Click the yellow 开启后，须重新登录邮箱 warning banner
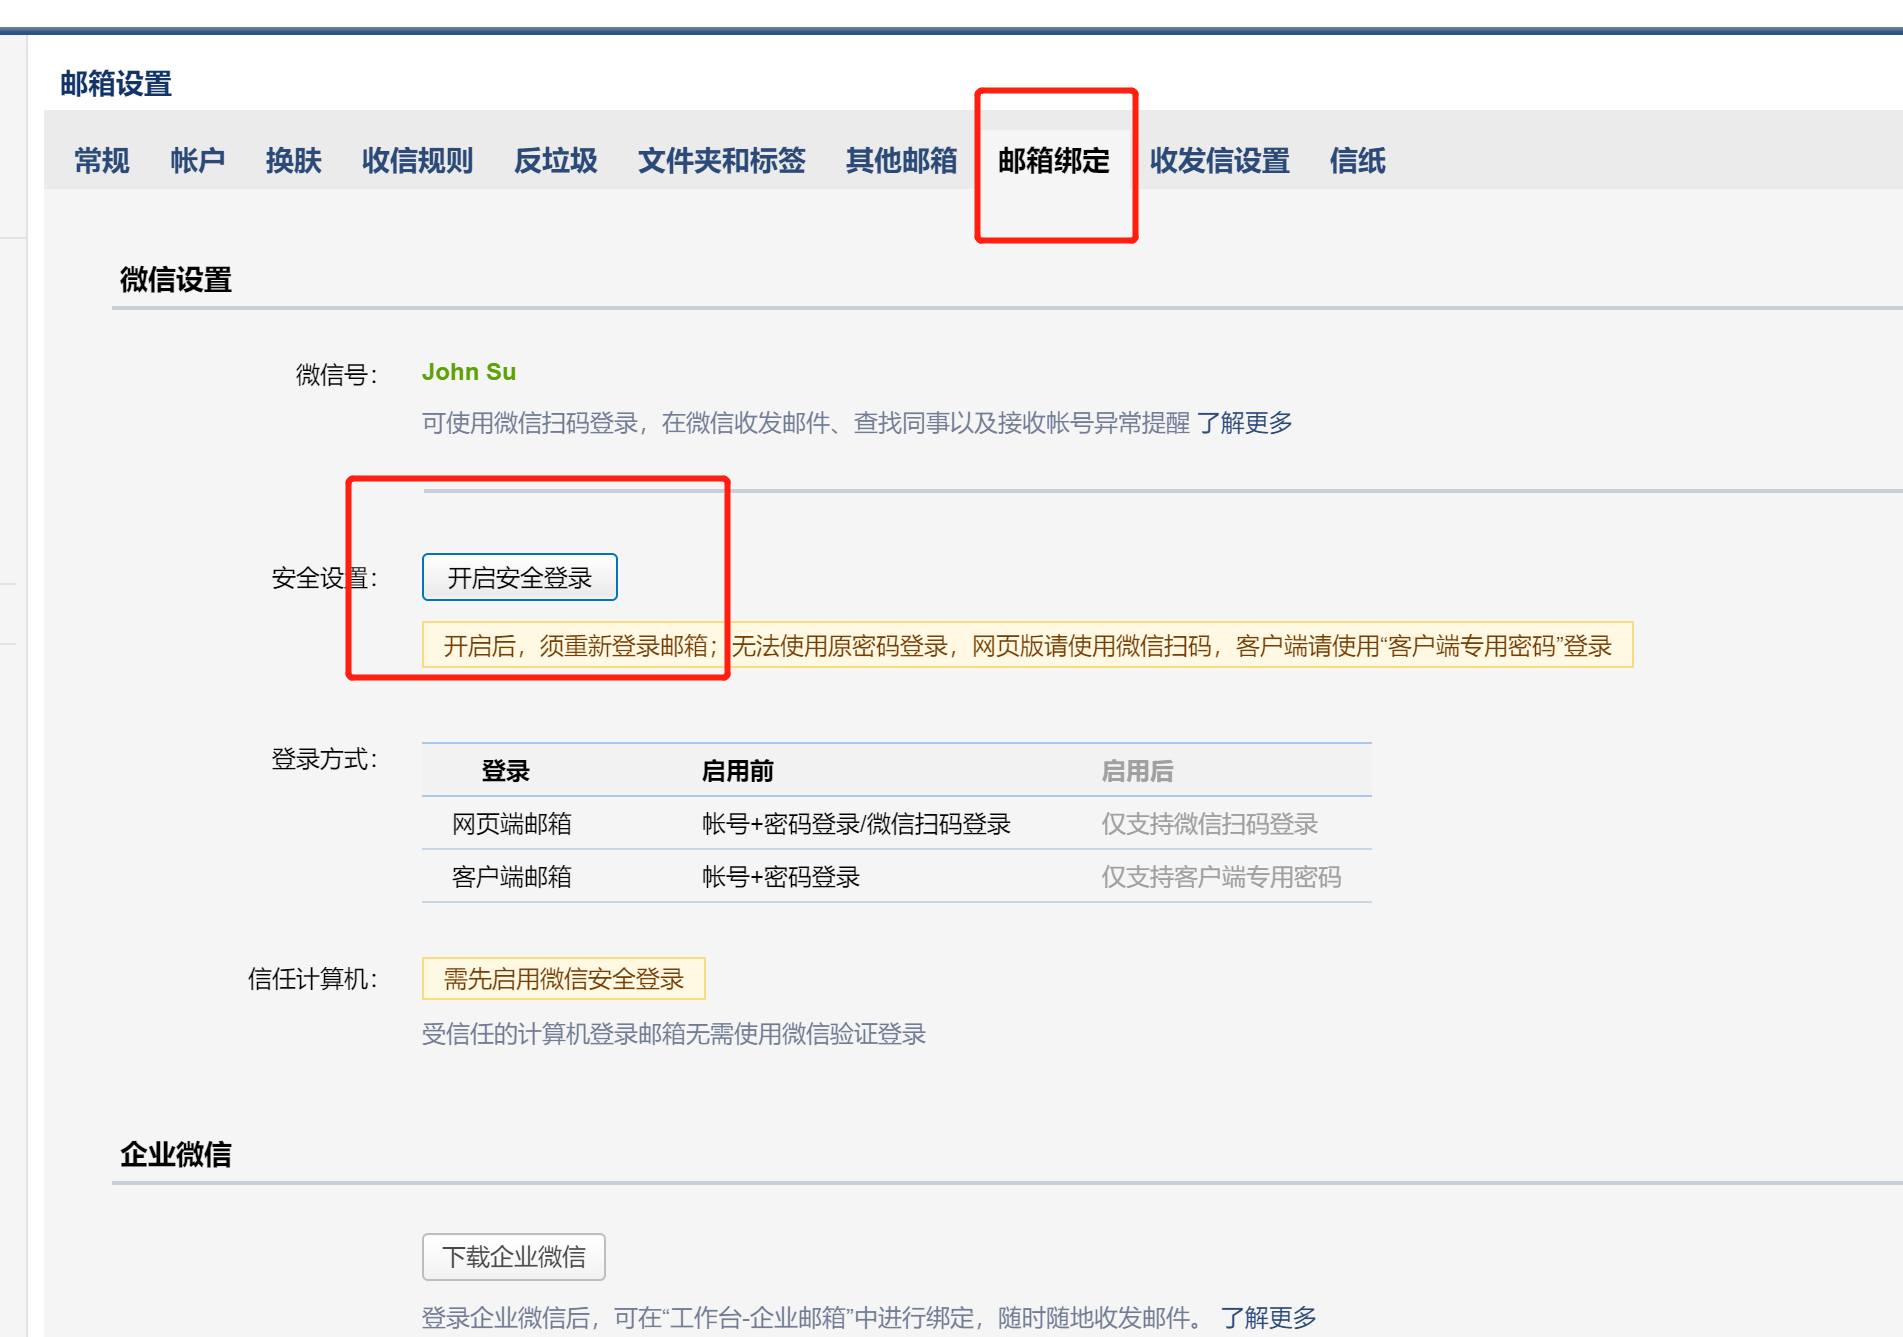1903x1337 pixels. [x=1028, y=645]
